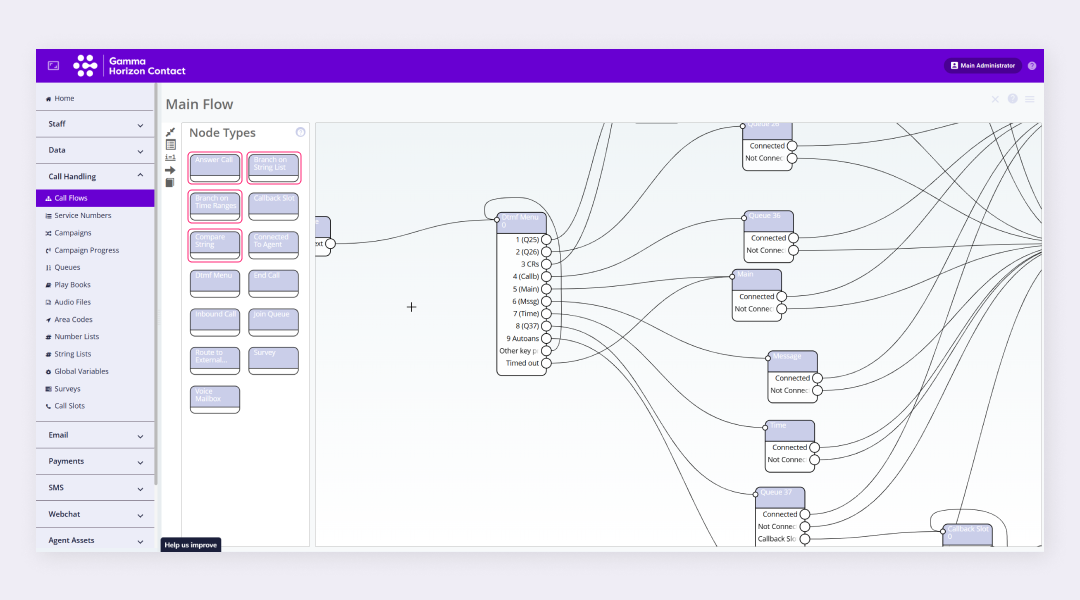Open String Lists in the sidebar
Viewport: 1080px width, 600px height.
click(x=95, y=354)
